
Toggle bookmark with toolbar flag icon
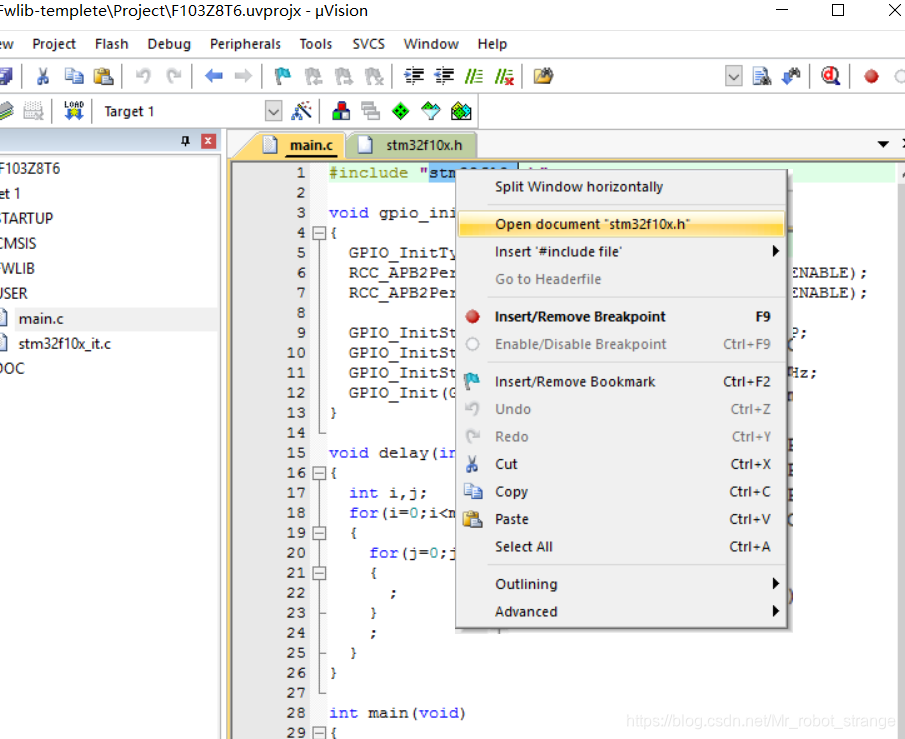(x=283, y=76)
